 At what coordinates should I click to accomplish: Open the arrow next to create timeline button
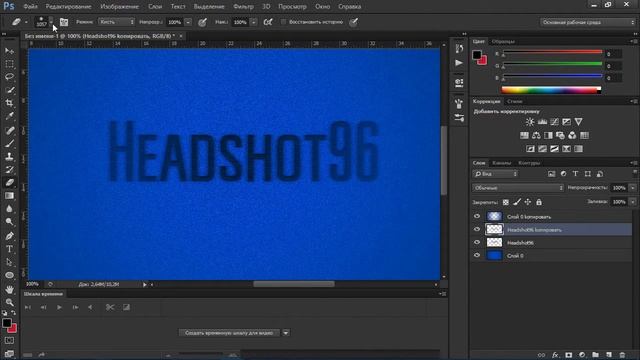[x=286, y=333]
